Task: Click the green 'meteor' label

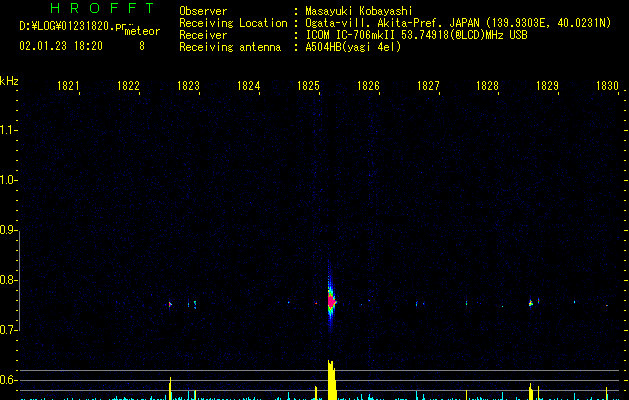Action: [142, 31]
